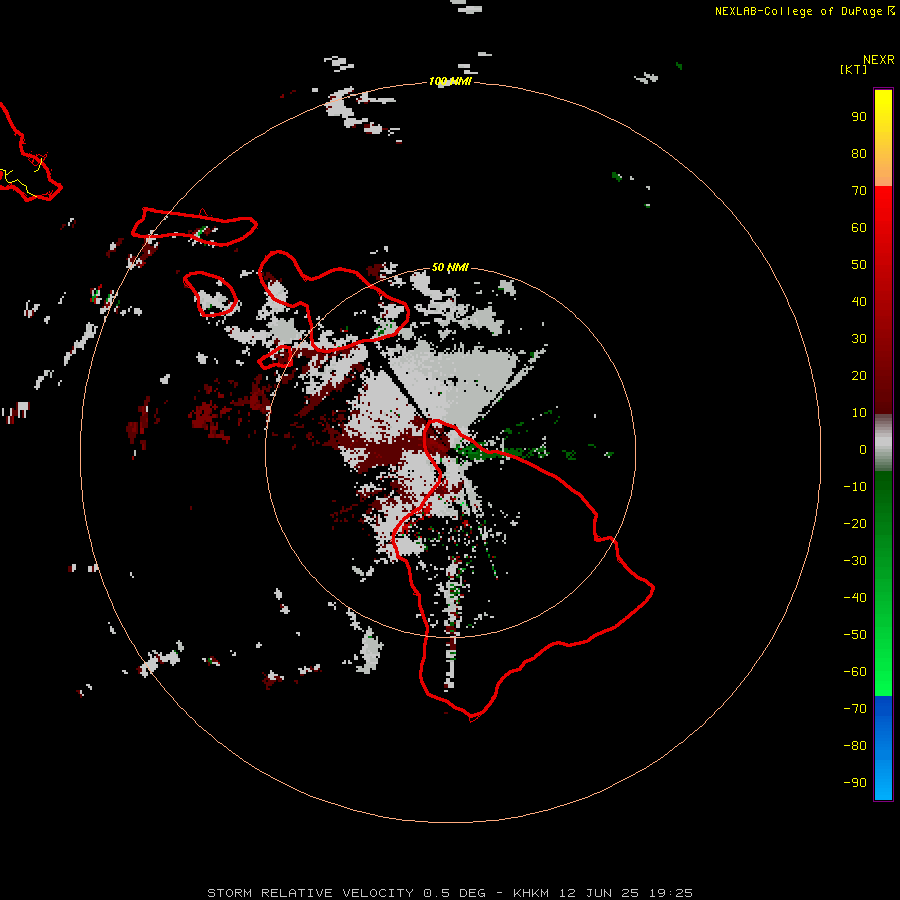Screen dimensions: 900x900
Task: Click the -90 value on the velocity scale
Action: pyautogui.click(x=855, y=783)
